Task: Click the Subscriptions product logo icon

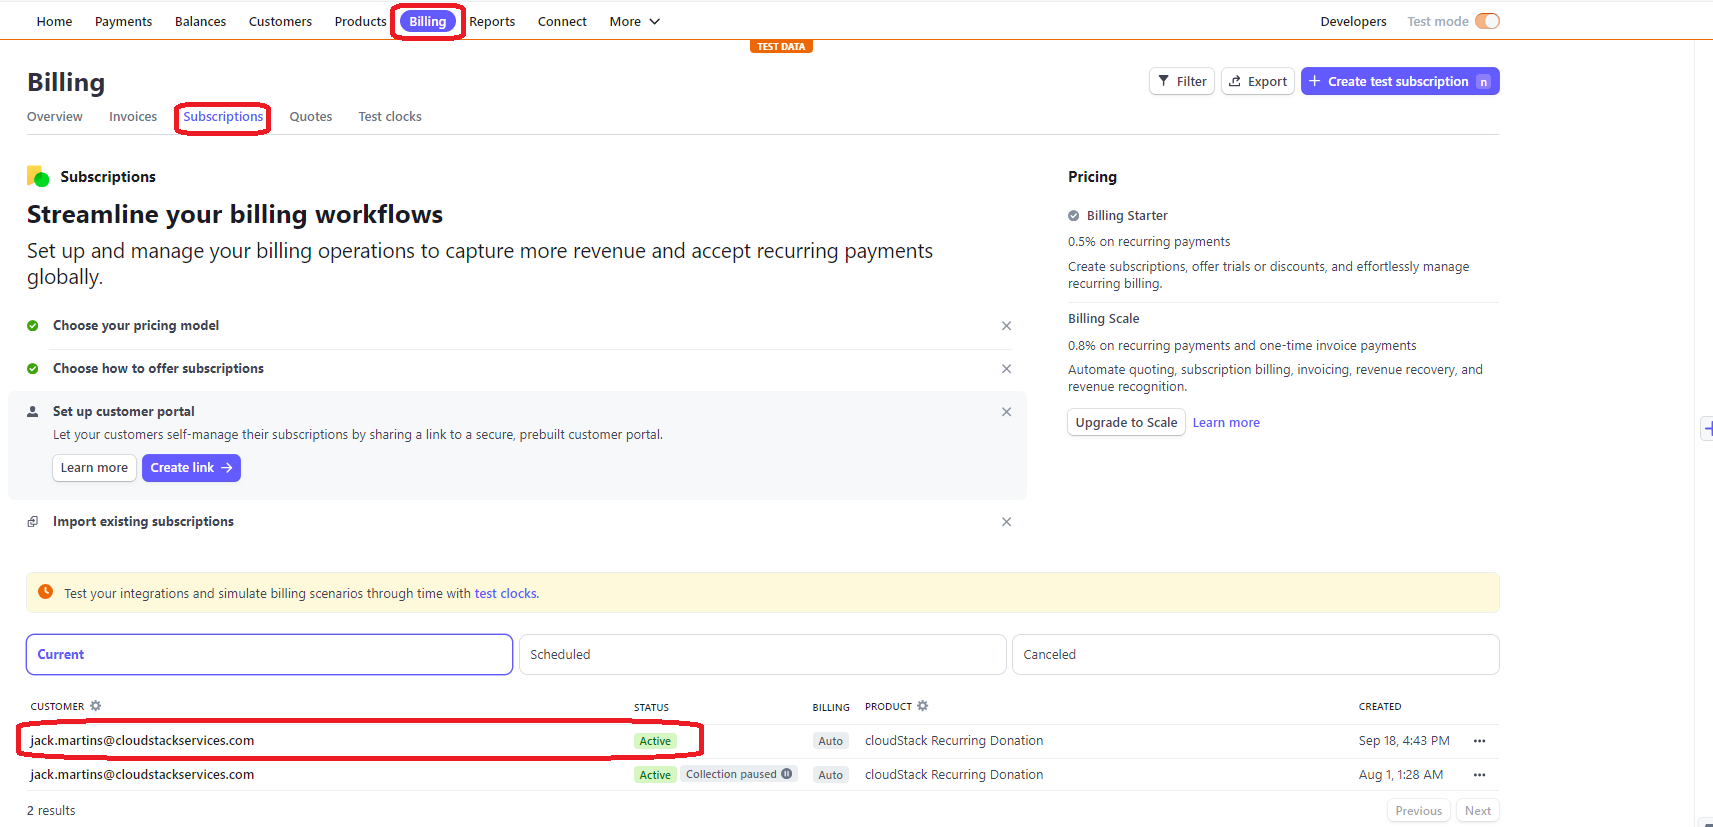Action: coord(38,177)
